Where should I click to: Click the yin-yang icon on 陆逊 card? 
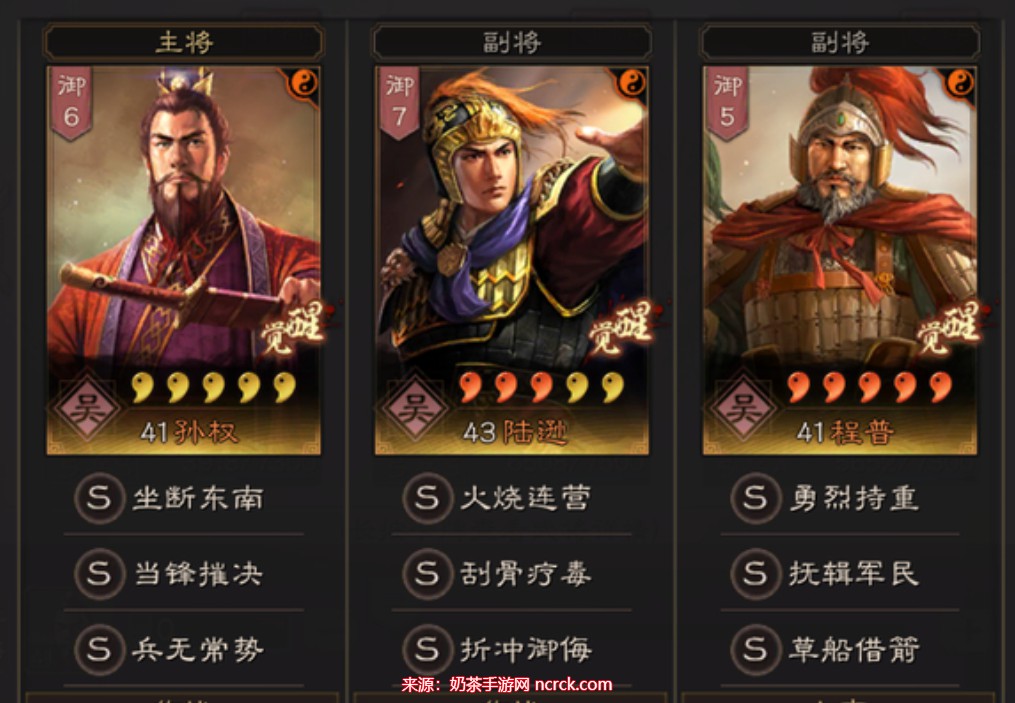click(x=631, y=83)
